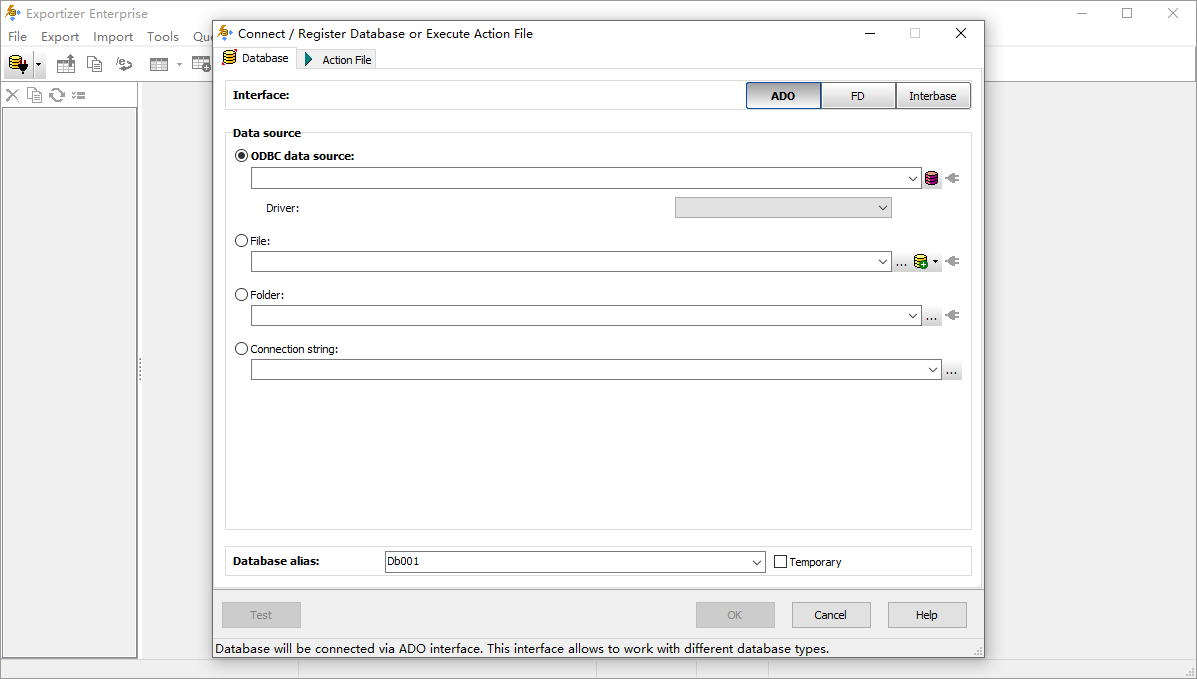1197x679 pixels.
Task: Select the ODBC data source radio button
Action: click(241, 156)
